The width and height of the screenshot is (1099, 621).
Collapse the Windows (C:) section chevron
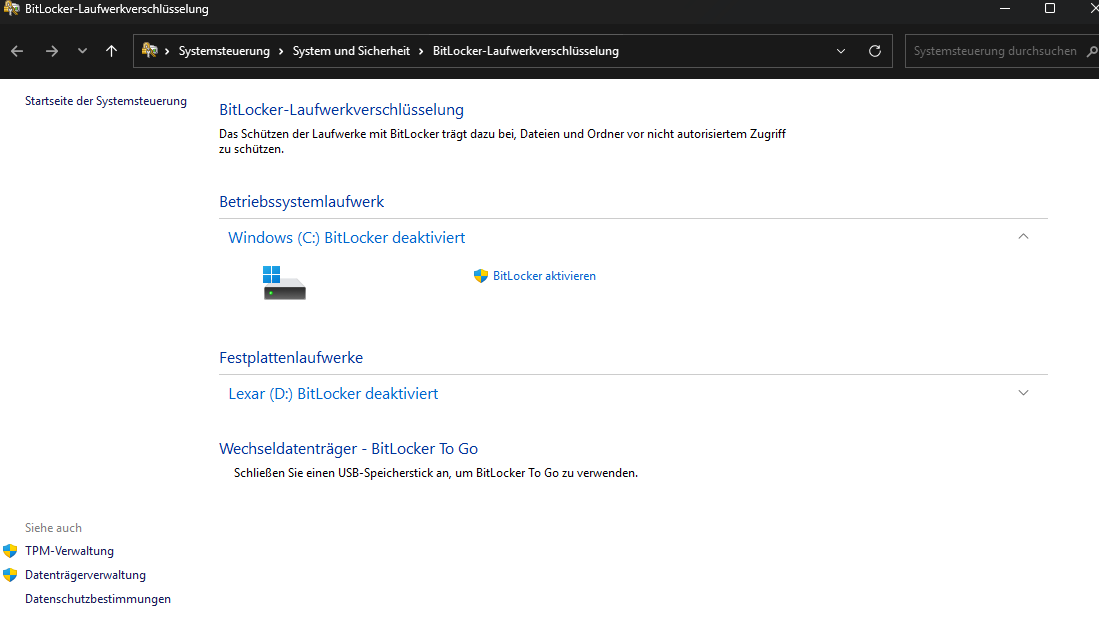click(1023, 237)
